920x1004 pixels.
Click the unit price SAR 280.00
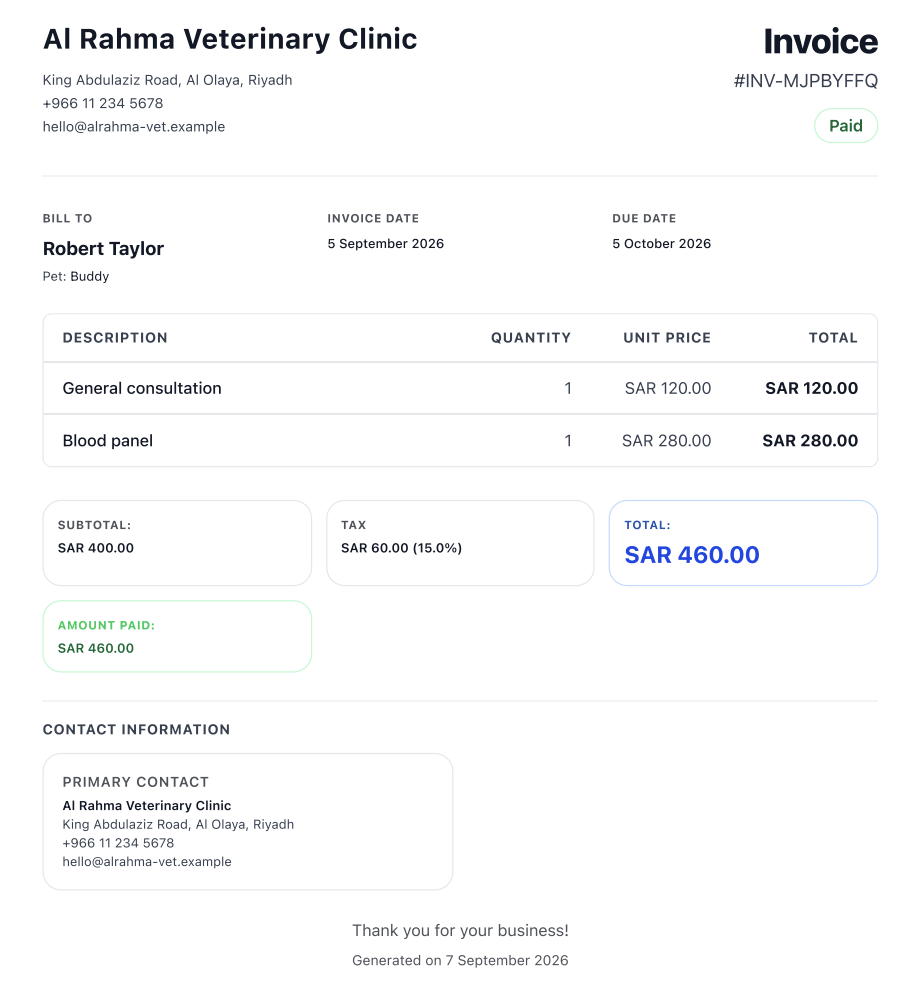tap(666, 441)
